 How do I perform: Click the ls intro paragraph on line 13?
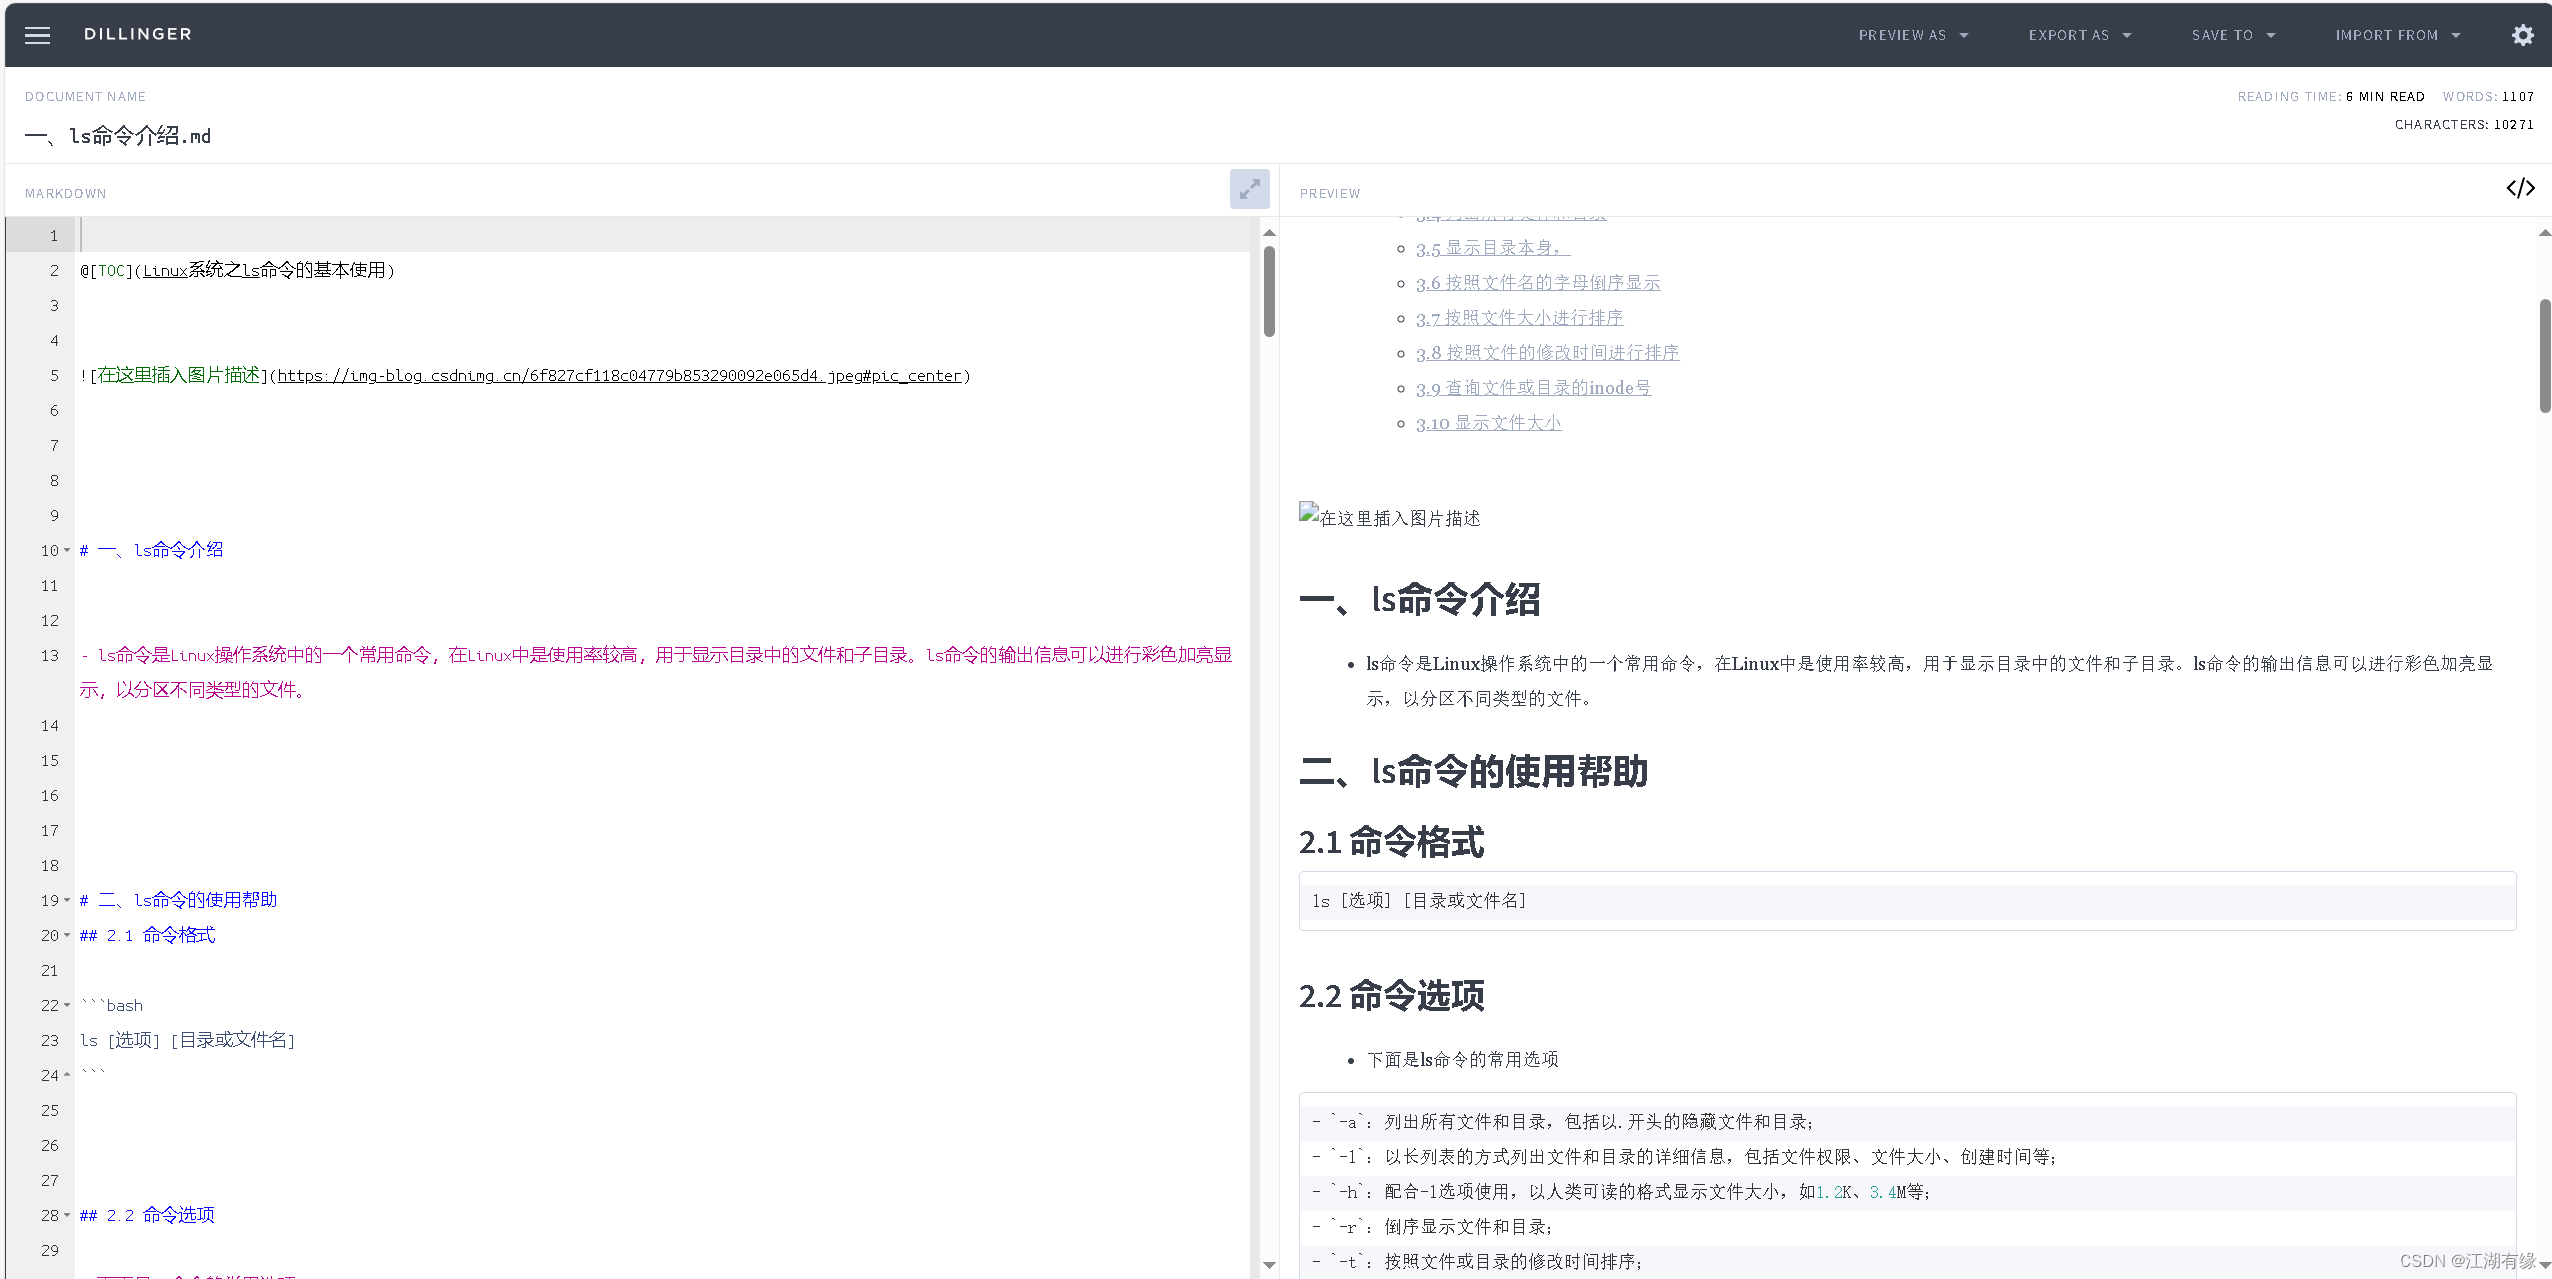click(x=656, y=673)
